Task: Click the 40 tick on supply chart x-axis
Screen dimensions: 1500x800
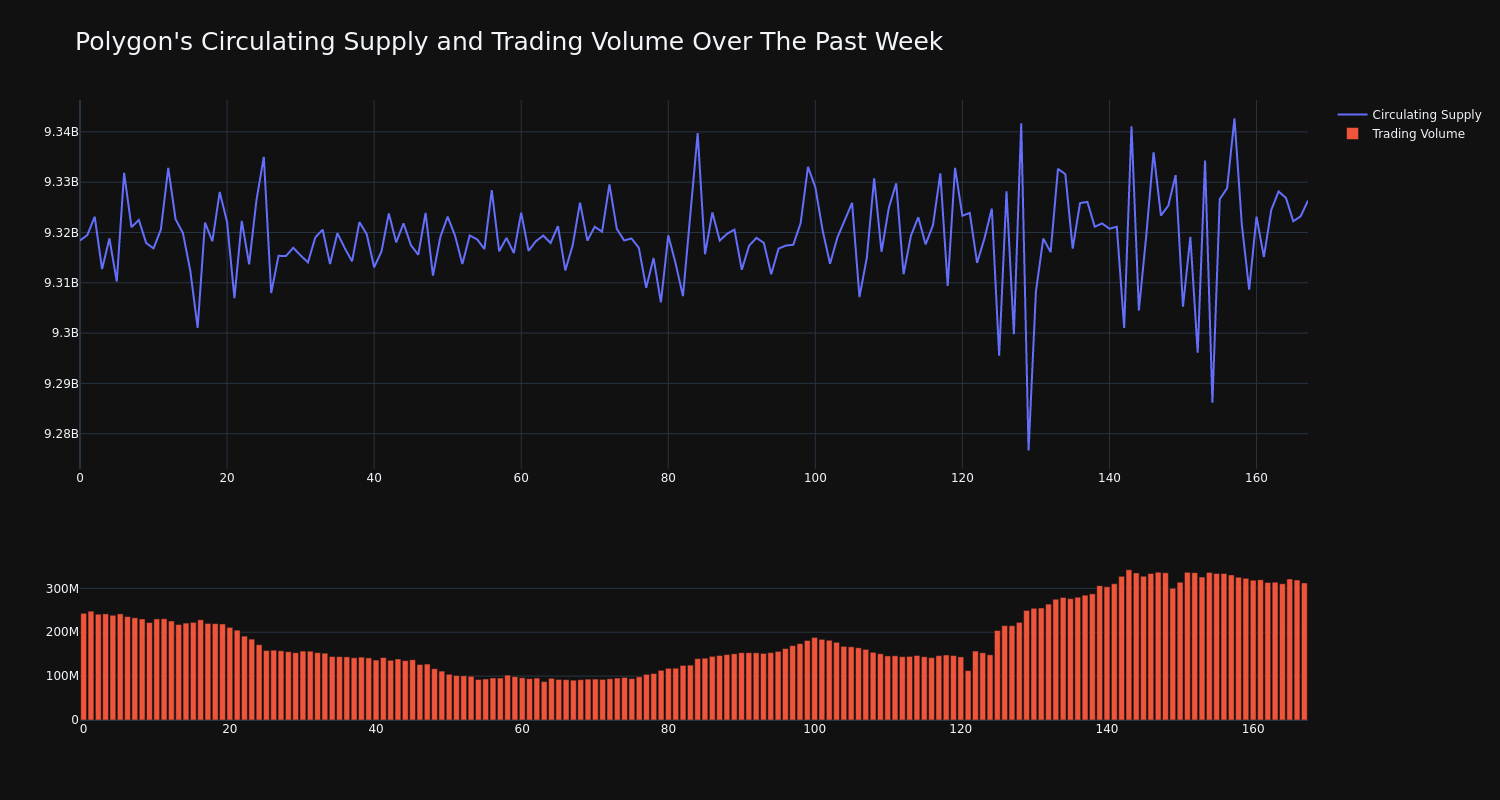Action: [x=374, y=478]
